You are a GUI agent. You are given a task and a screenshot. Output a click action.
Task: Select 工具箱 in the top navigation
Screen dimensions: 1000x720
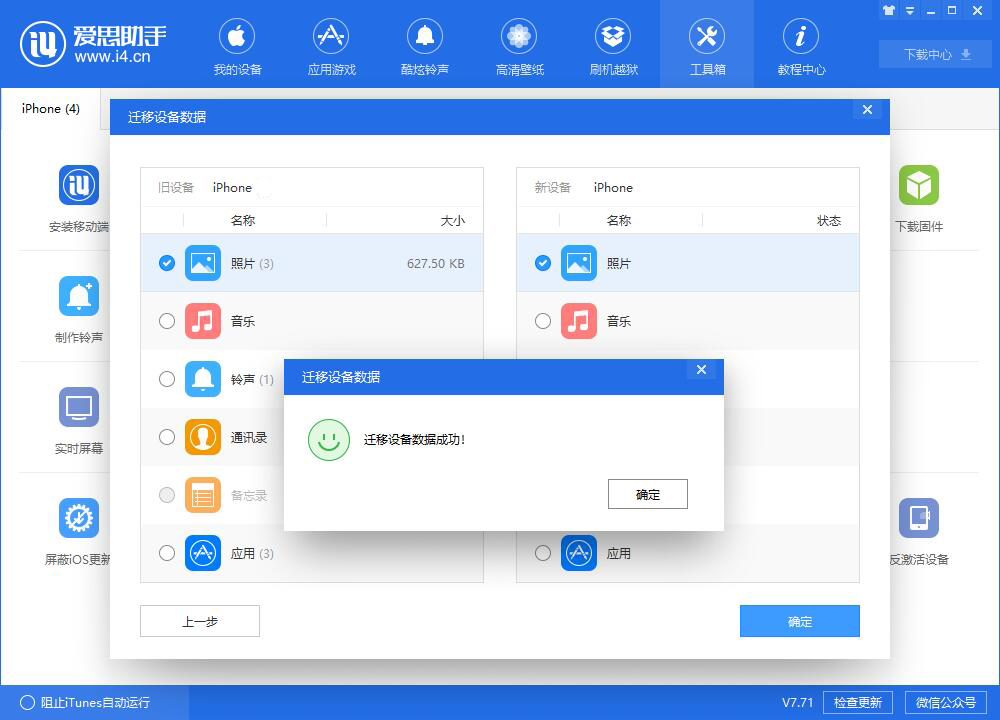(707, 44)
